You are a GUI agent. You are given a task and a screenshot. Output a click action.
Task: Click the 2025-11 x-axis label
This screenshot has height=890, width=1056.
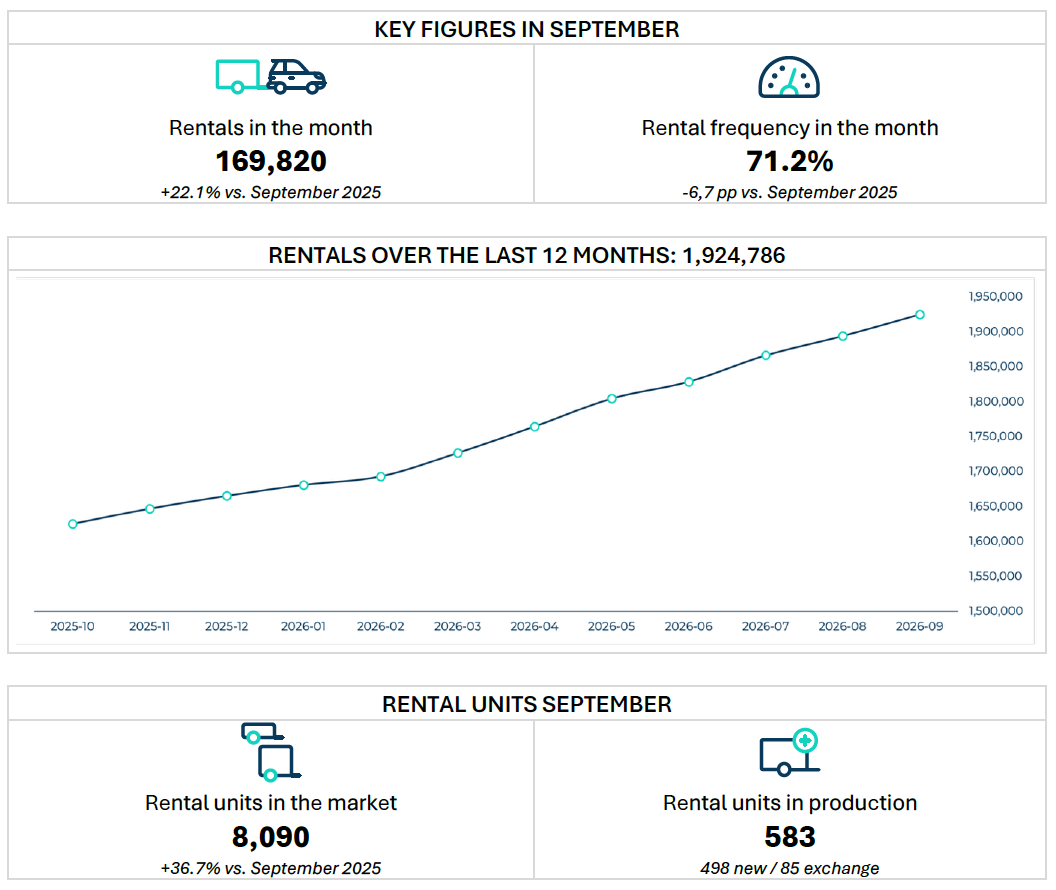tap(150, 627)
